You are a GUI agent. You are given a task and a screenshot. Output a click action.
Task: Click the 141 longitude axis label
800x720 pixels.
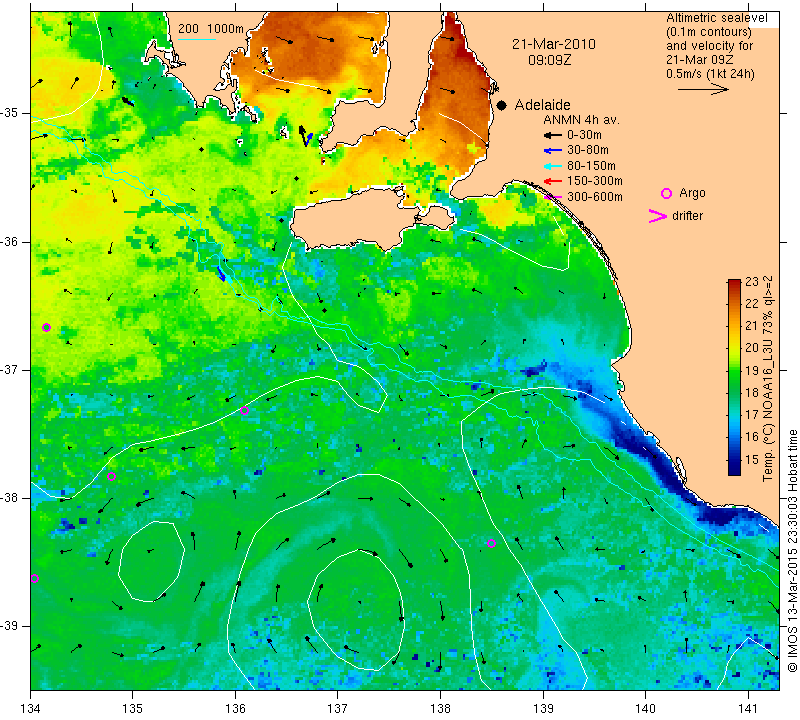748,709
